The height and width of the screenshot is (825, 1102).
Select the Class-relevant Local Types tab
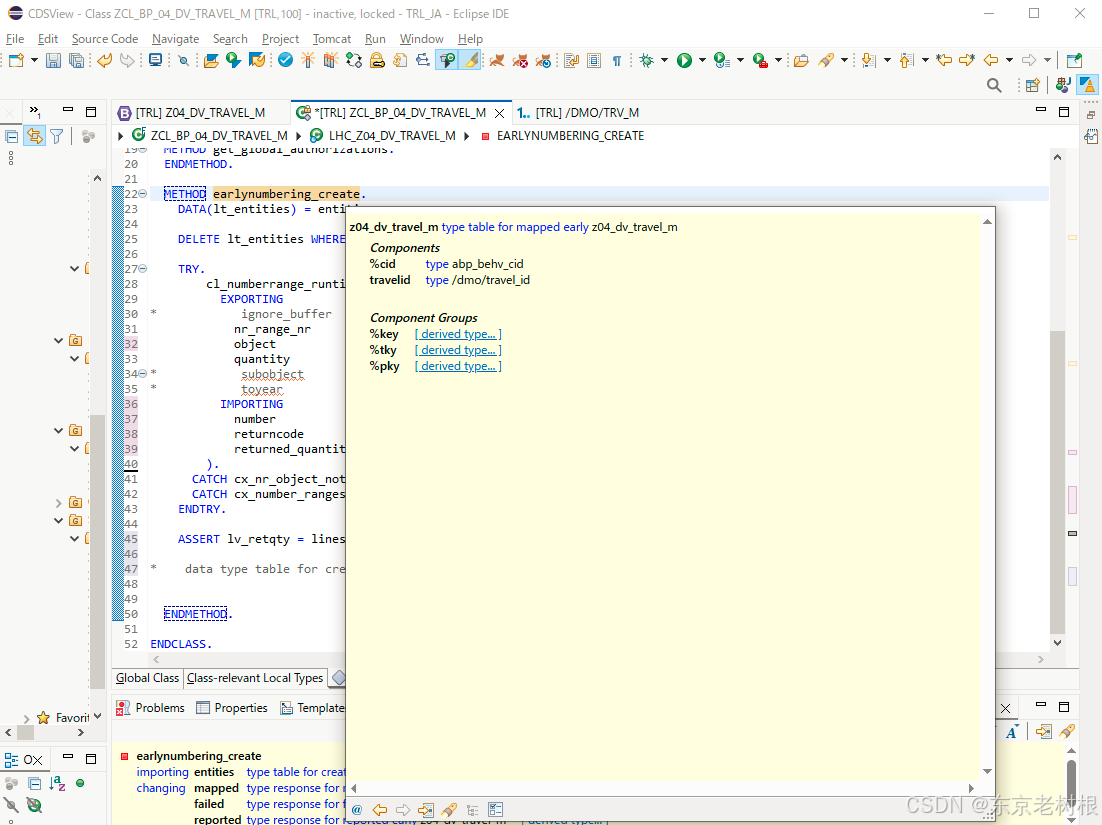click(x=255, y=678)
